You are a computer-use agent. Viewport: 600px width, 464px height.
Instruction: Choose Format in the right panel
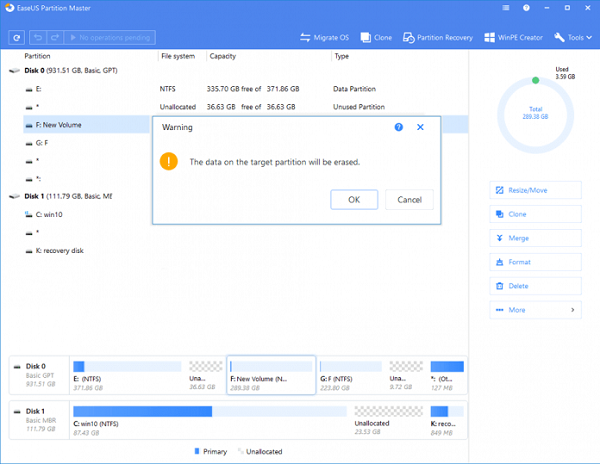click(x=535, y=262)
